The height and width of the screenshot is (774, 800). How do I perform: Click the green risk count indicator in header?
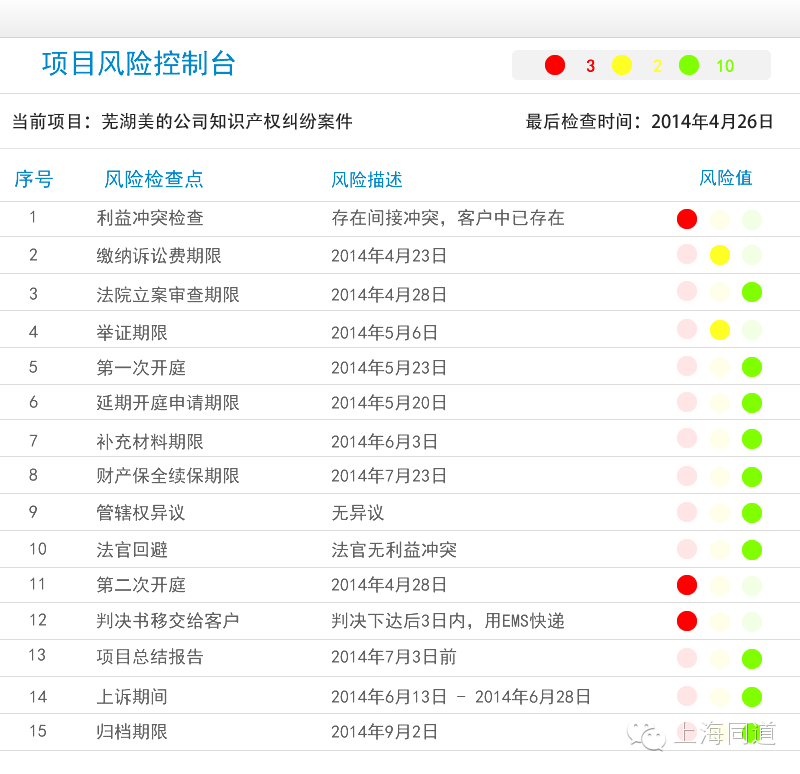689,65
